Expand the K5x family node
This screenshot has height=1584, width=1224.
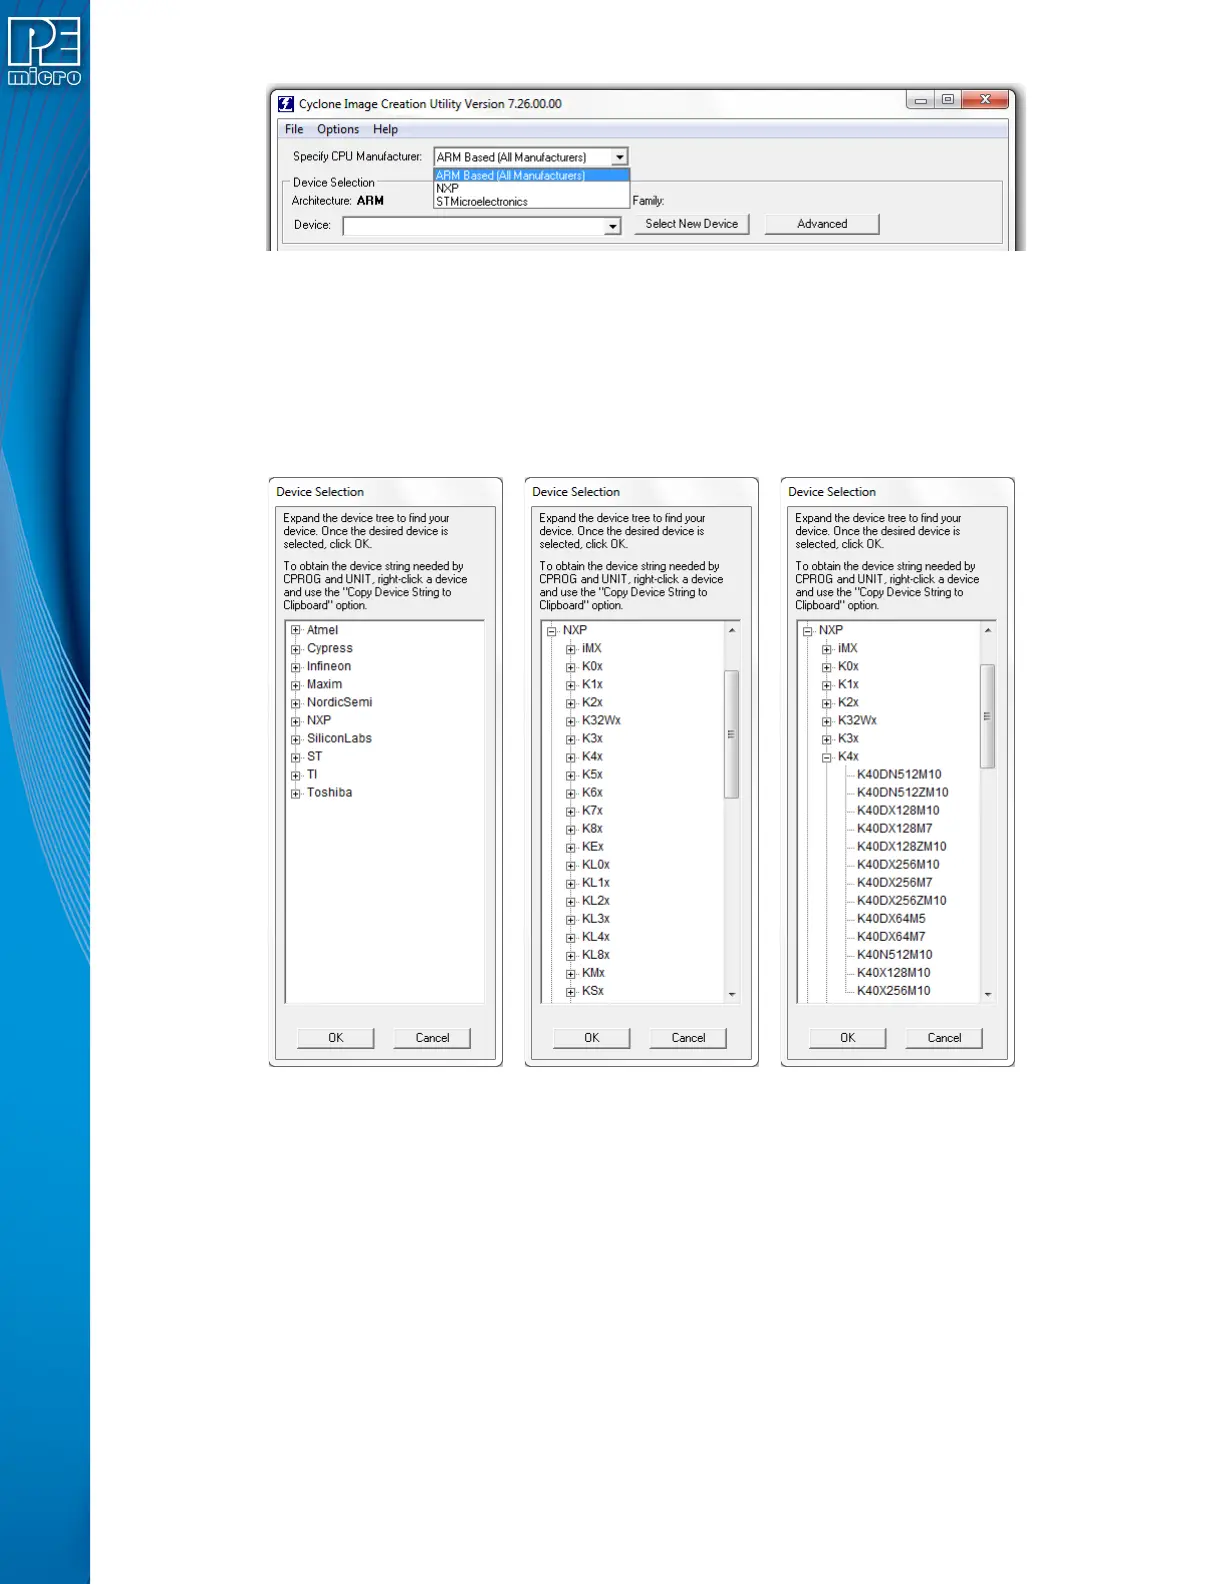pyautogui.click(x=571, y=775)
